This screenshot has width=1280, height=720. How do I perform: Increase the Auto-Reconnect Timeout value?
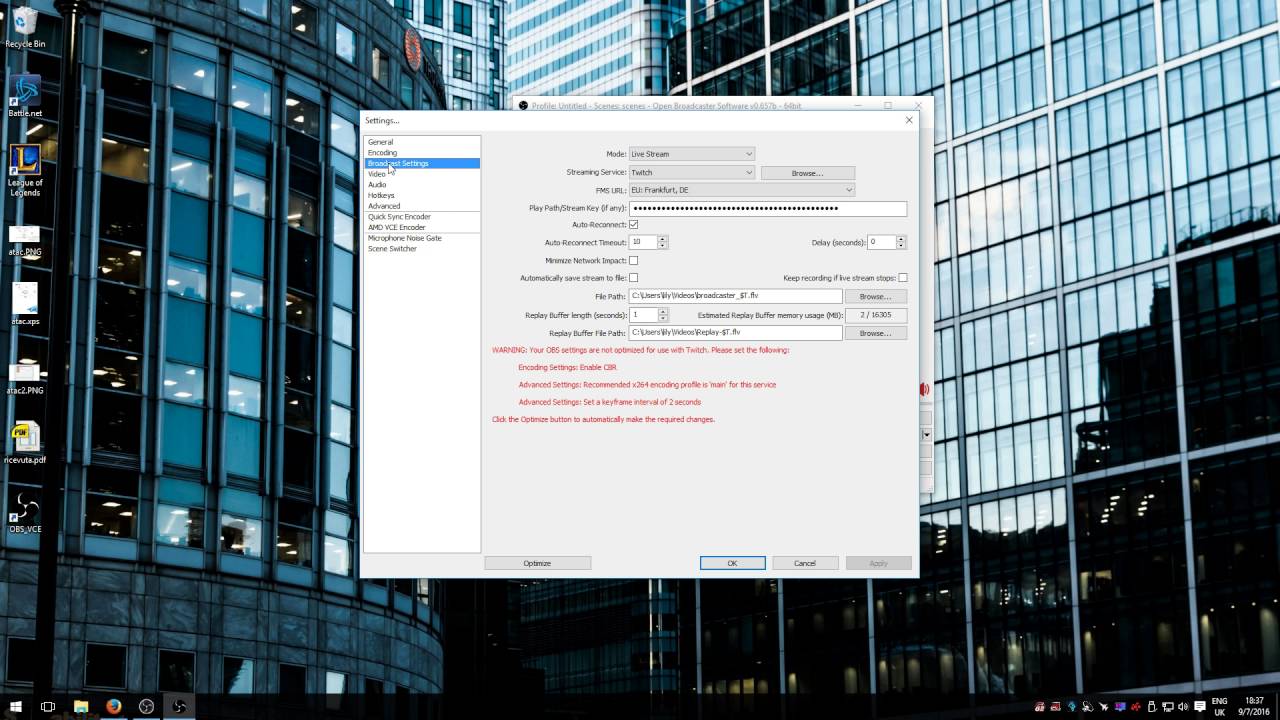click(662, 239)
